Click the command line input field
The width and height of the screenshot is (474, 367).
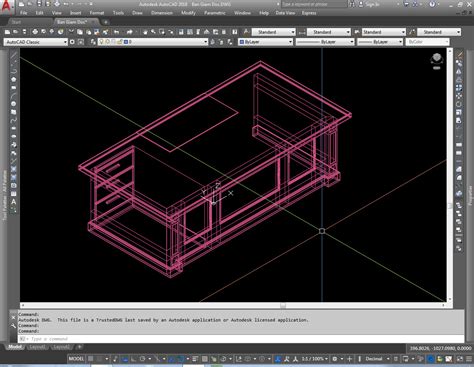(x=241, y=339)
